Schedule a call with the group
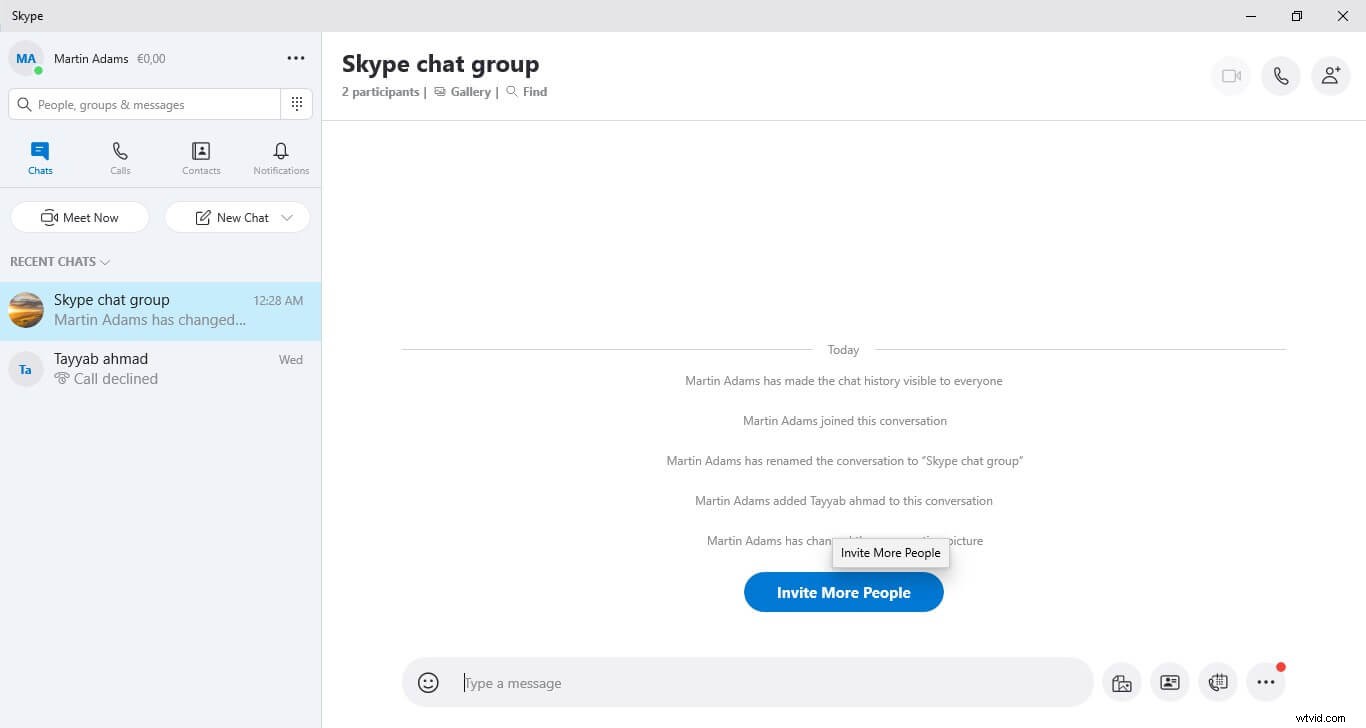1366x728 pixels. coord(1217,682)
